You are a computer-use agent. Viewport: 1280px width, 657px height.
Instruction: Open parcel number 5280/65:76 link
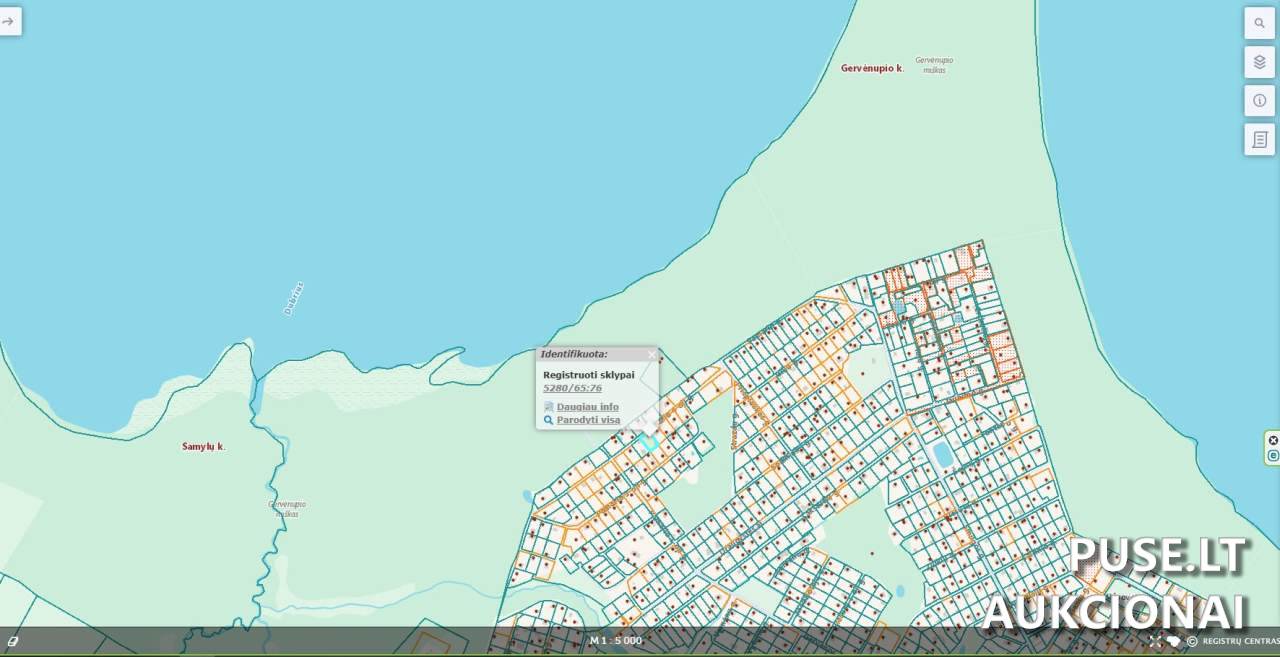pos(572,388)
